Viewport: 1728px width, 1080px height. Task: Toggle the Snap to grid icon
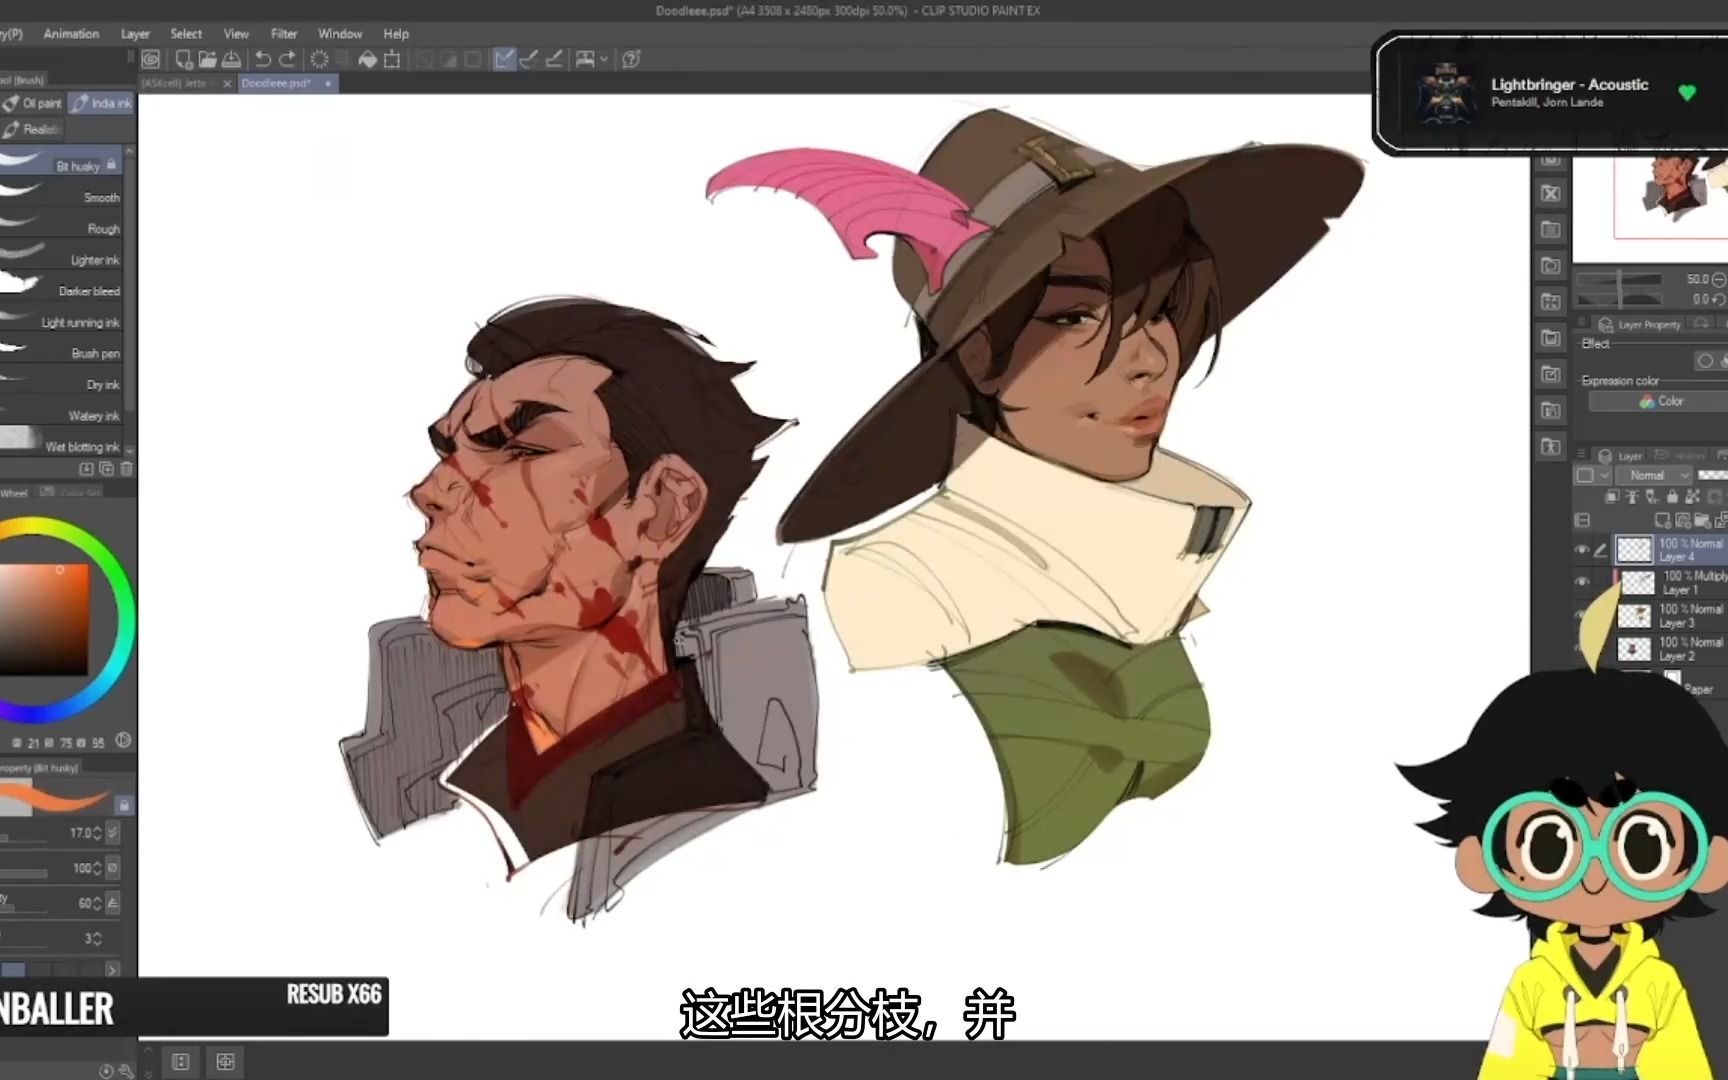pos(554,59)
